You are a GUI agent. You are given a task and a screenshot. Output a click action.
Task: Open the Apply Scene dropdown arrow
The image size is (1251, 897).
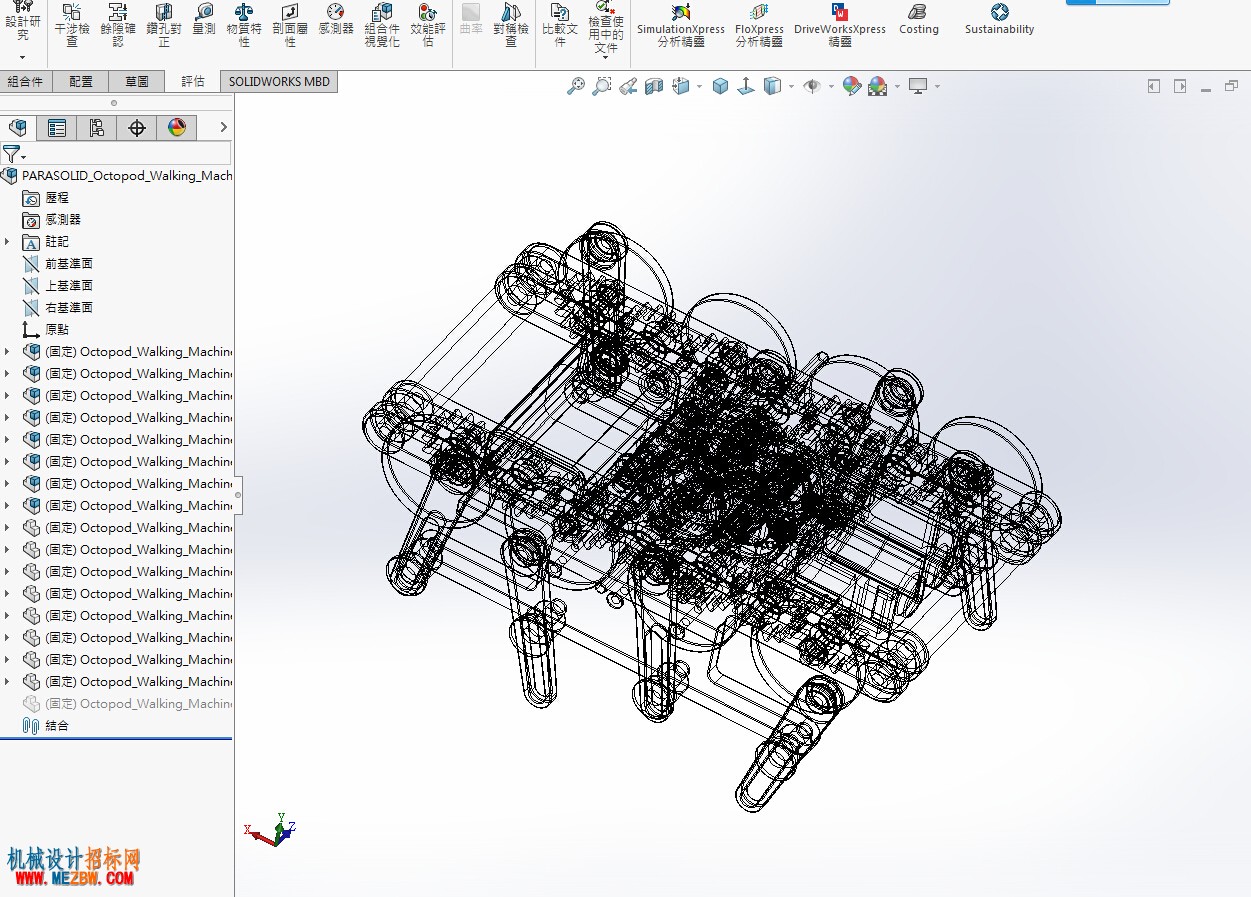(896, 87)
